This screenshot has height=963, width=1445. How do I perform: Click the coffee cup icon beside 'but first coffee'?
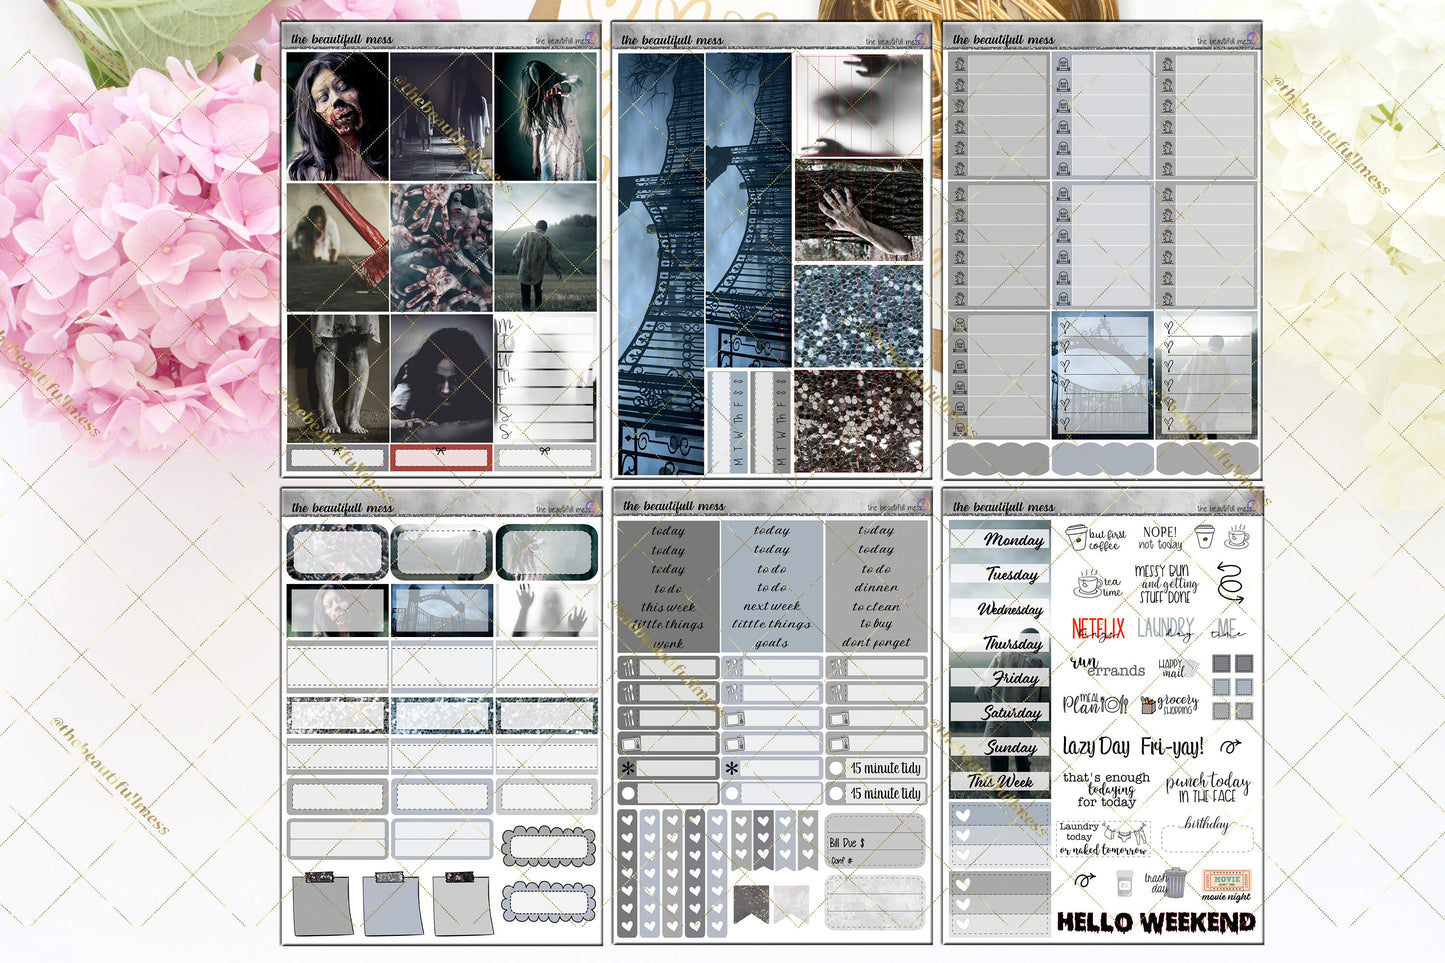click(1076, 537)
